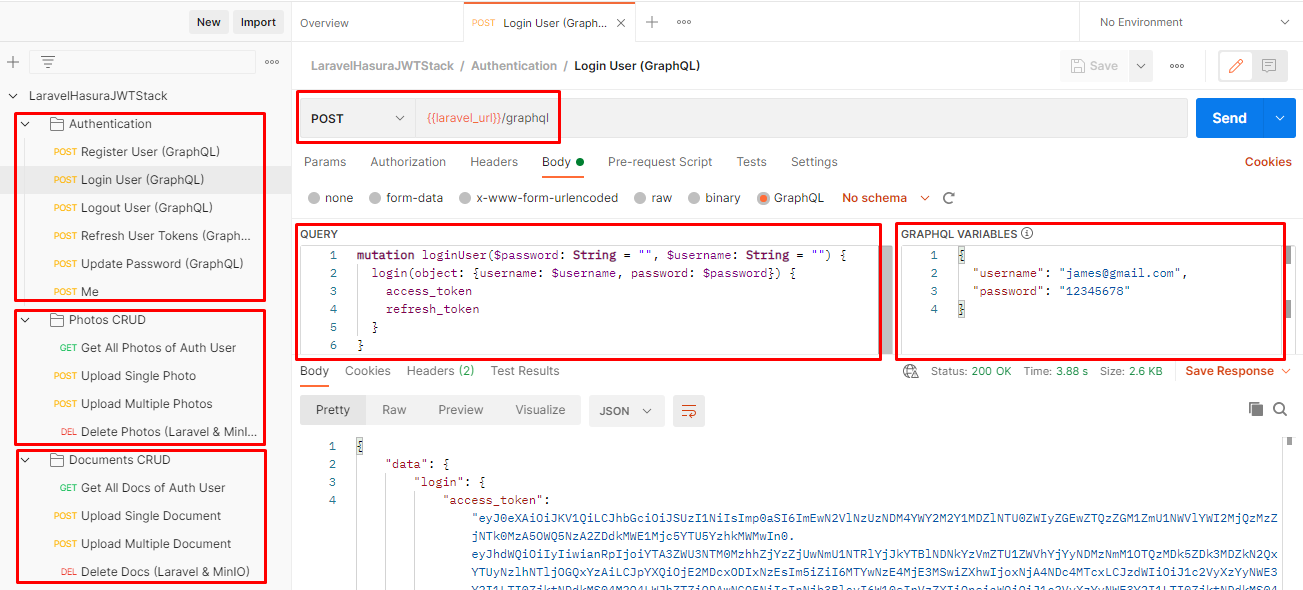Copy response body icon

point(1256,409)
